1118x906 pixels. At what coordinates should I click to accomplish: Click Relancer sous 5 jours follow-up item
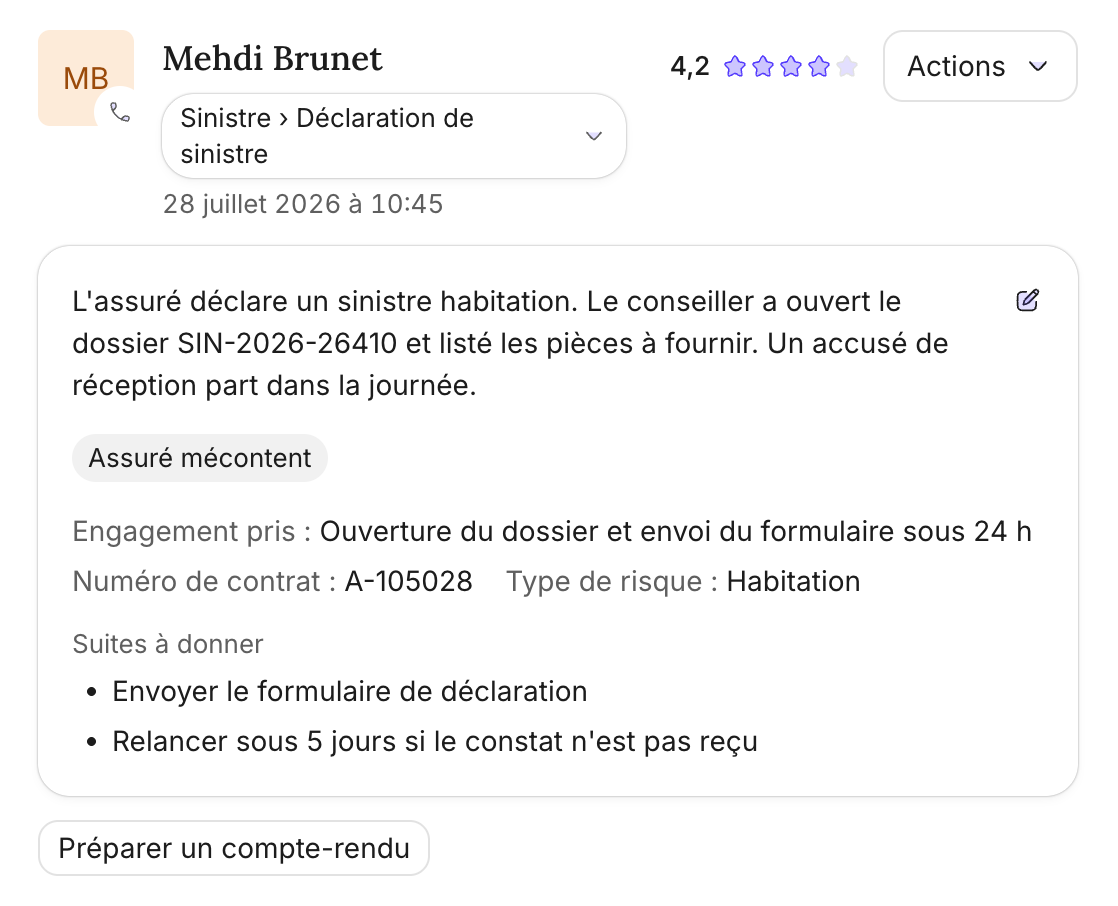click(435, 741)
